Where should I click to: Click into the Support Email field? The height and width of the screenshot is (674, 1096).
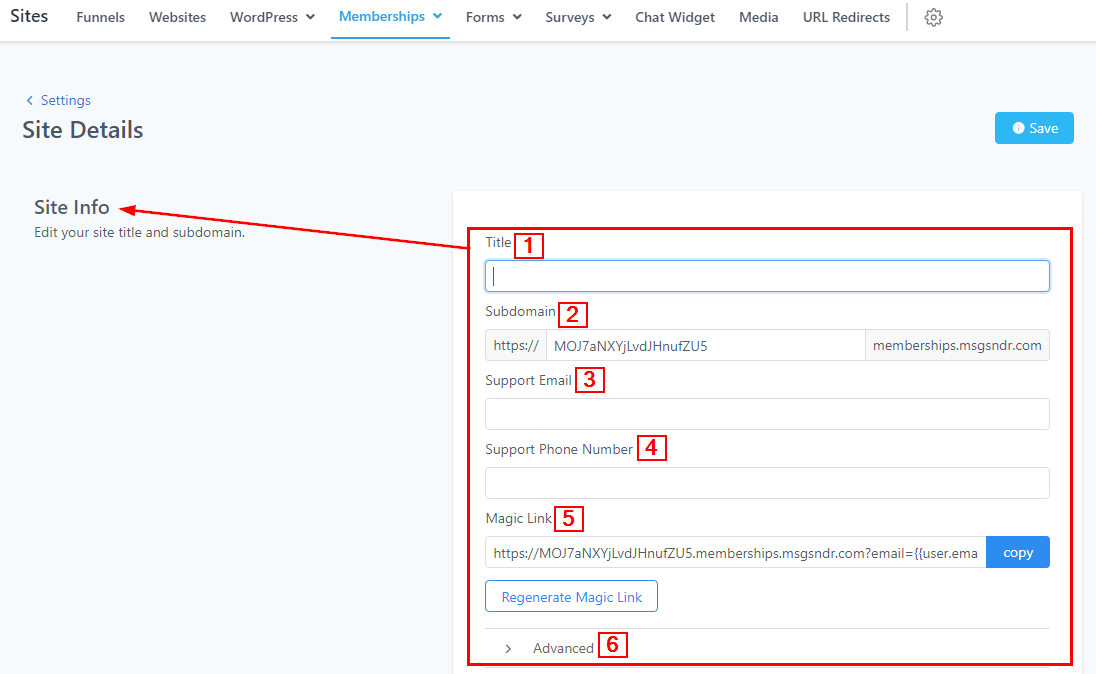tap(767, 414)
